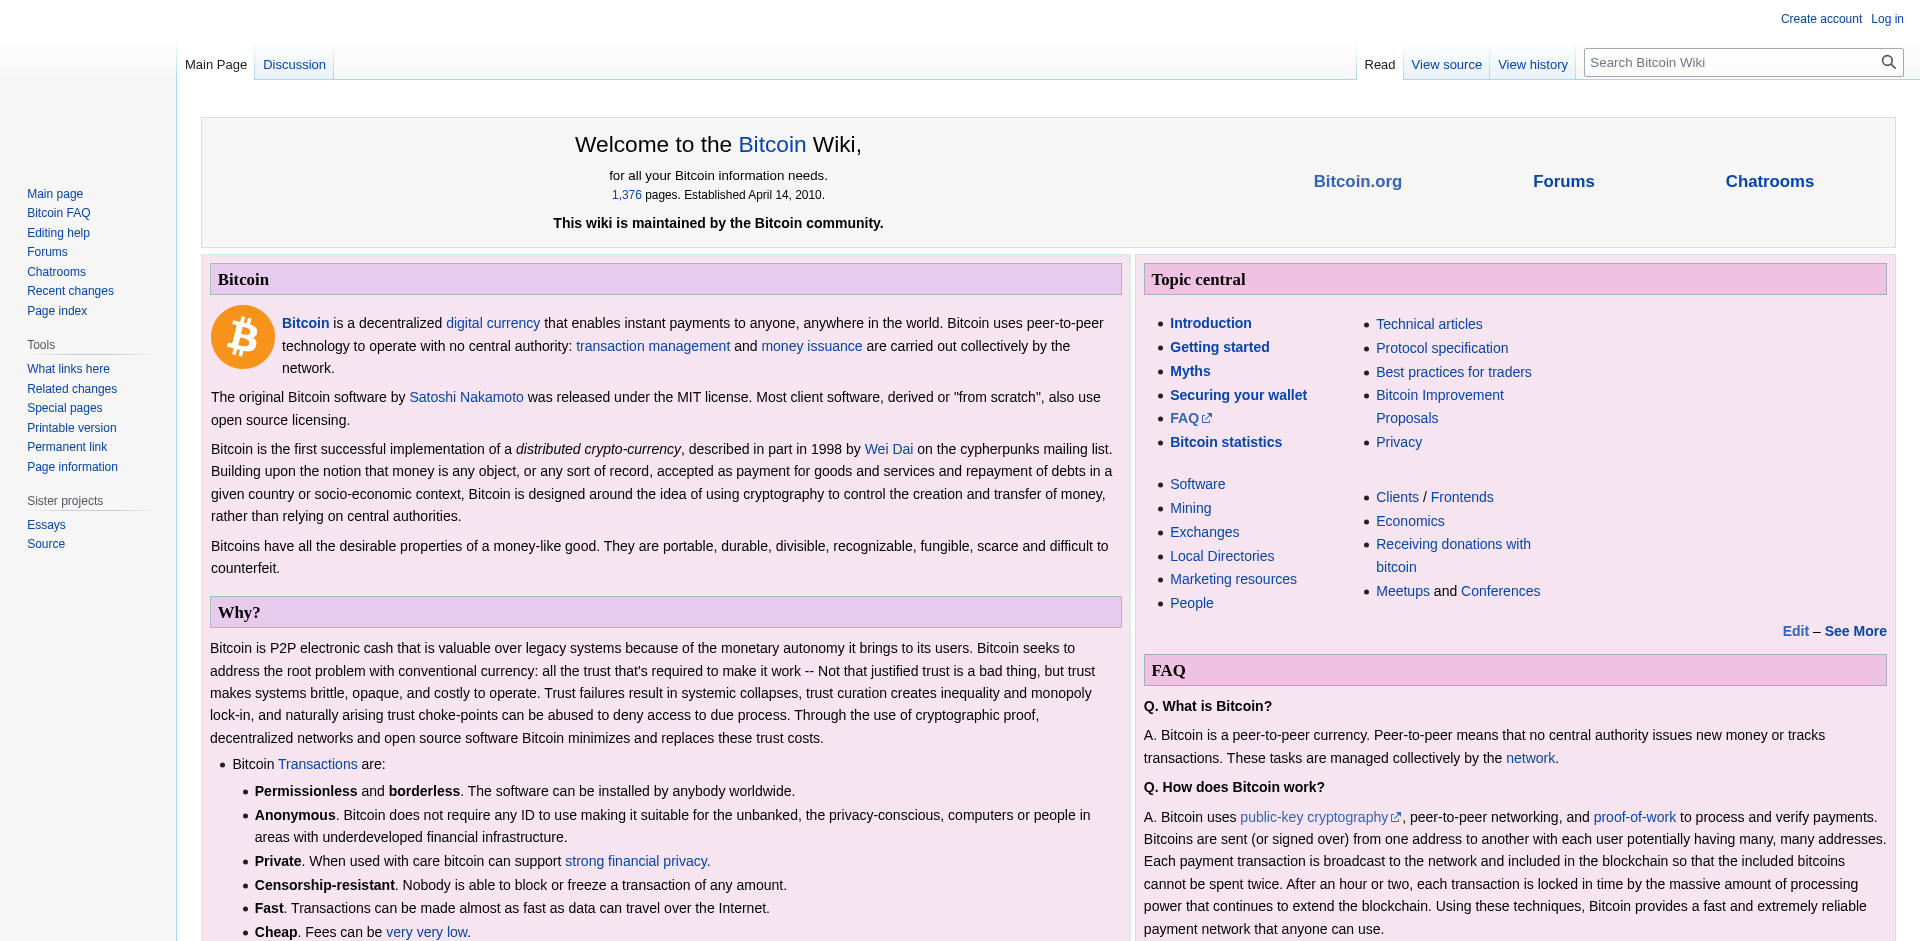The width and height of the screenshot is (1920, 941).
Task: Follow the digital currency link
Action: click(493, 323)
